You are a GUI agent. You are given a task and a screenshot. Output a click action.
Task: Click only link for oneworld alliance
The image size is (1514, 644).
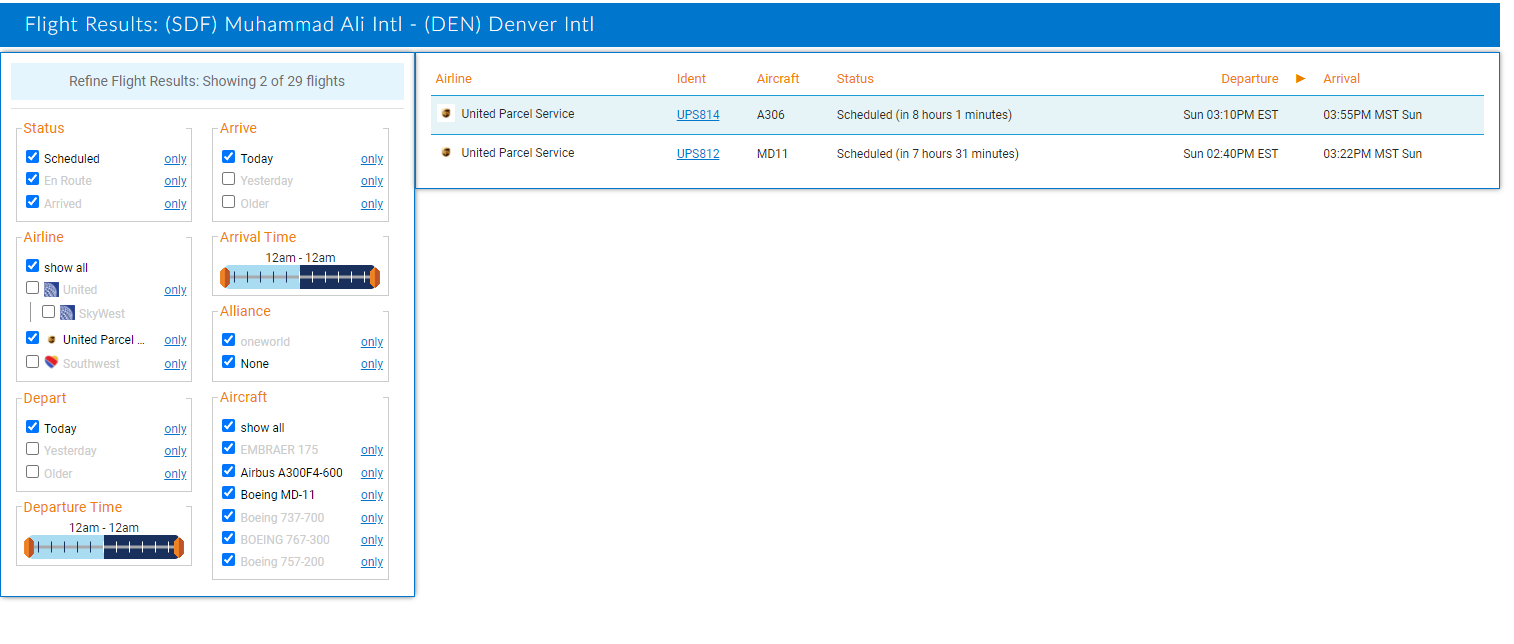(372, 342)
